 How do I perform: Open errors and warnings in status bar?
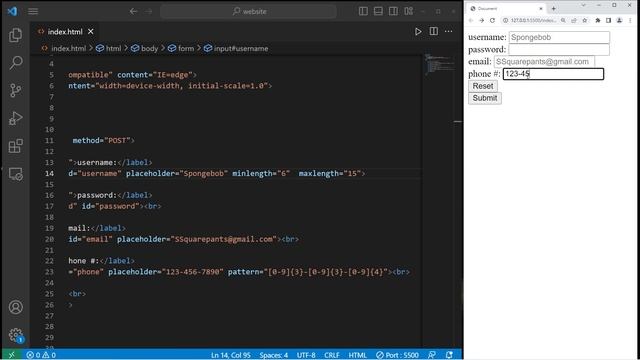pos(41,355)
